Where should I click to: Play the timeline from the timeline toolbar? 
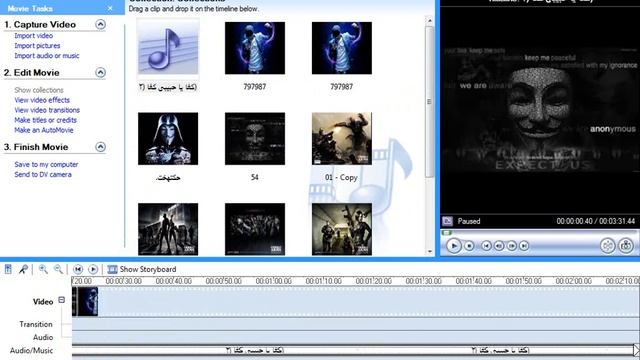93,269
